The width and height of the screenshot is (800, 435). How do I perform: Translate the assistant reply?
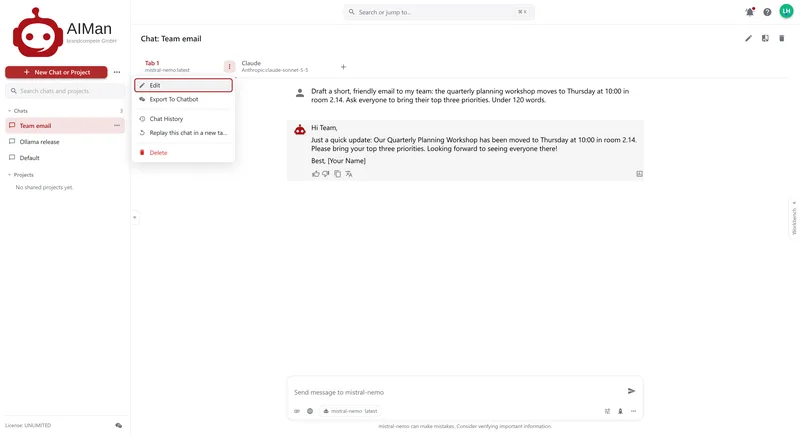(x=349, y=174)
